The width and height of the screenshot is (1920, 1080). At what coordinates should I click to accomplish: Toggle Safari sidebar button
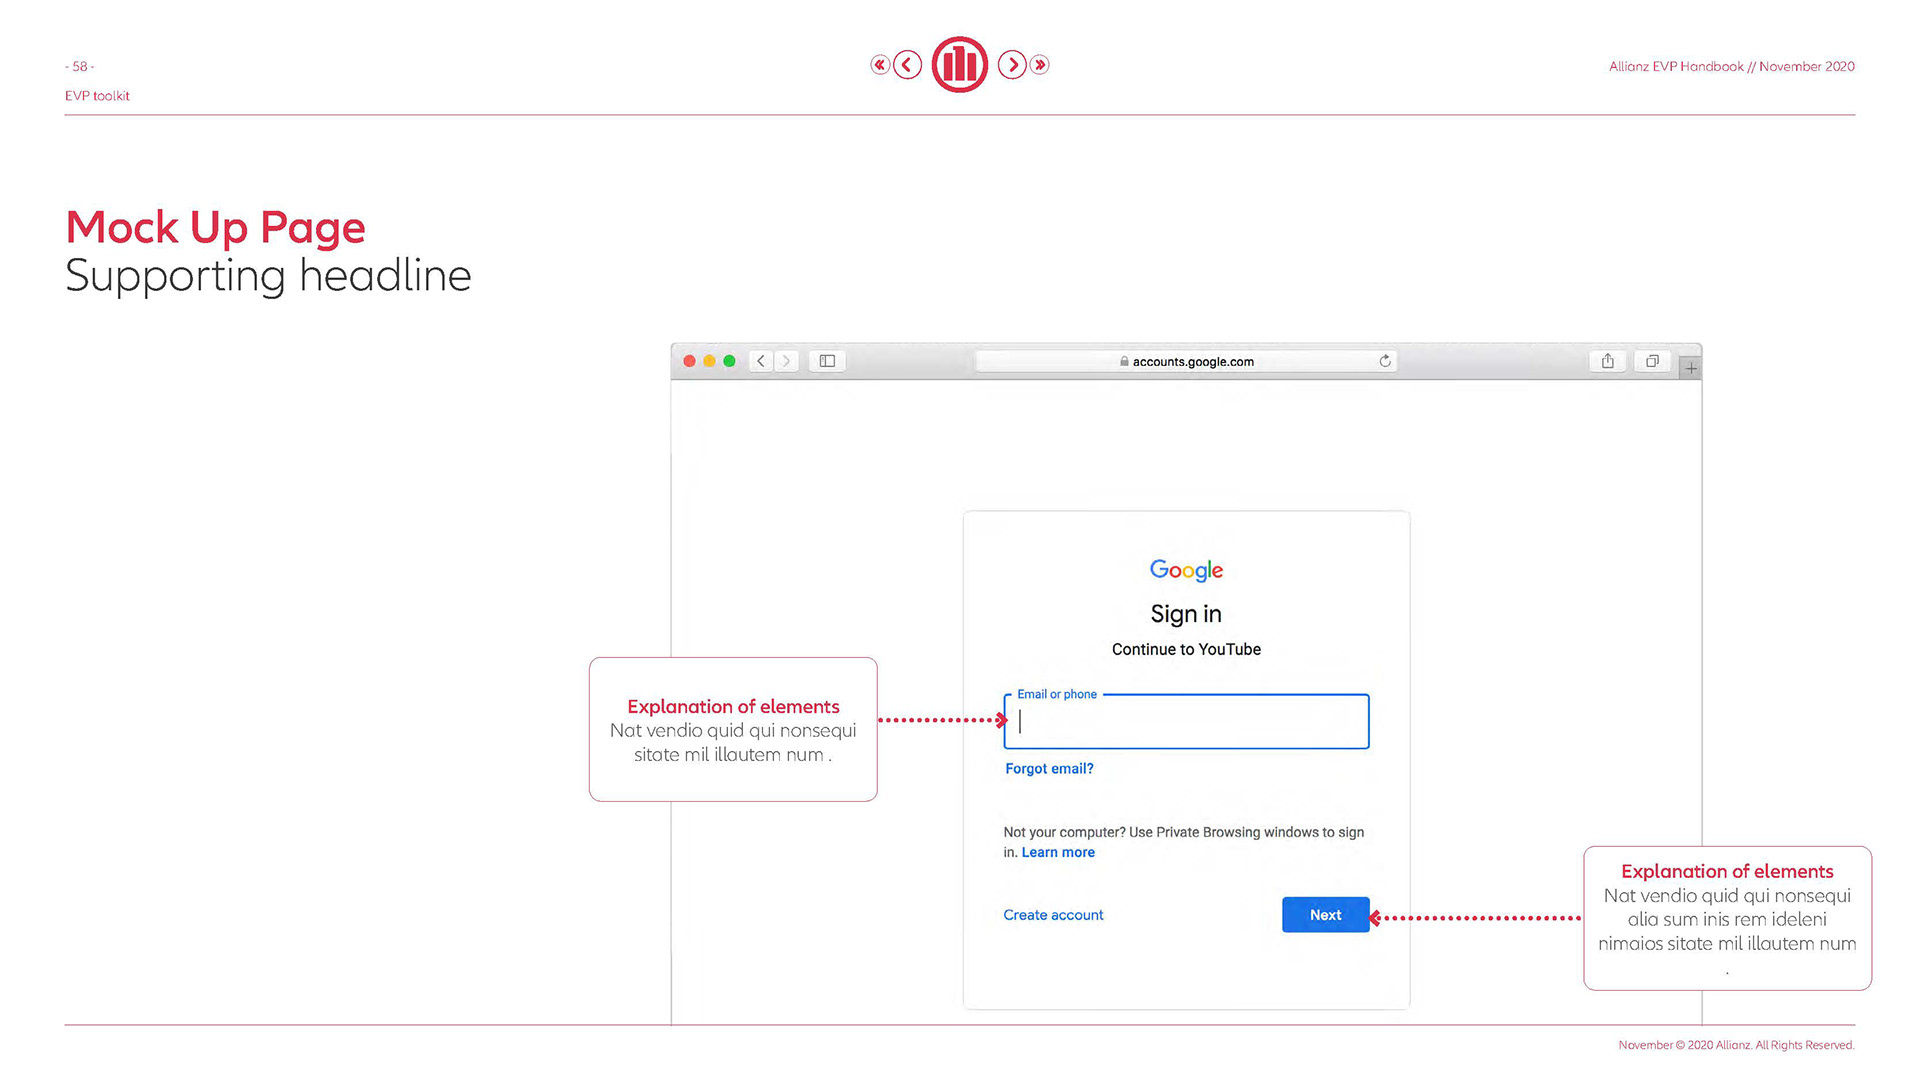click(x=827, y=361)
